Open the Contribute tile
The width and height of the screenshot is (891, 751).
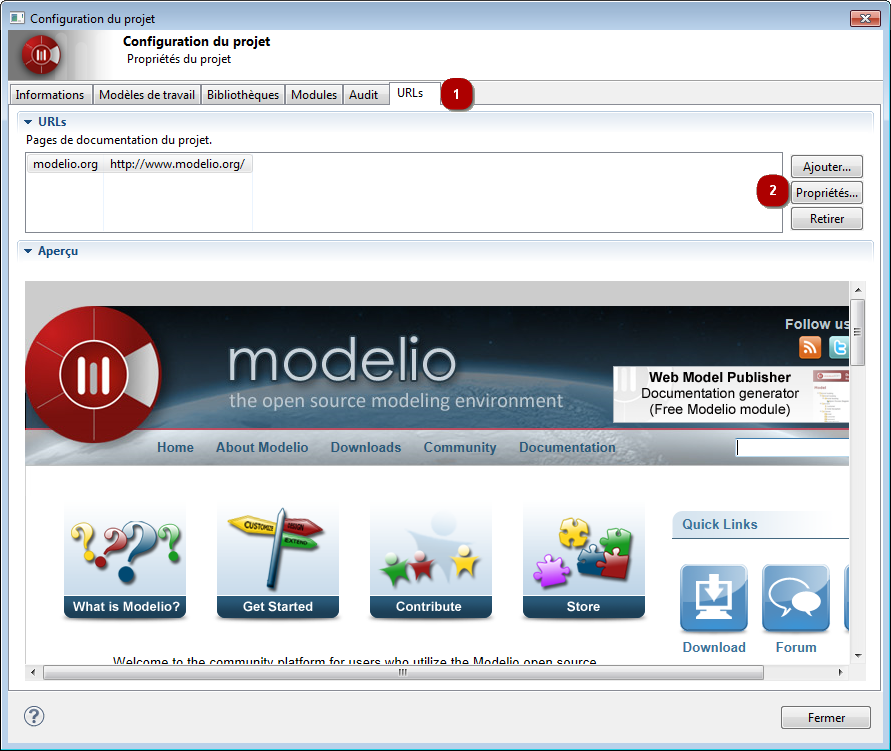[431, 561]
